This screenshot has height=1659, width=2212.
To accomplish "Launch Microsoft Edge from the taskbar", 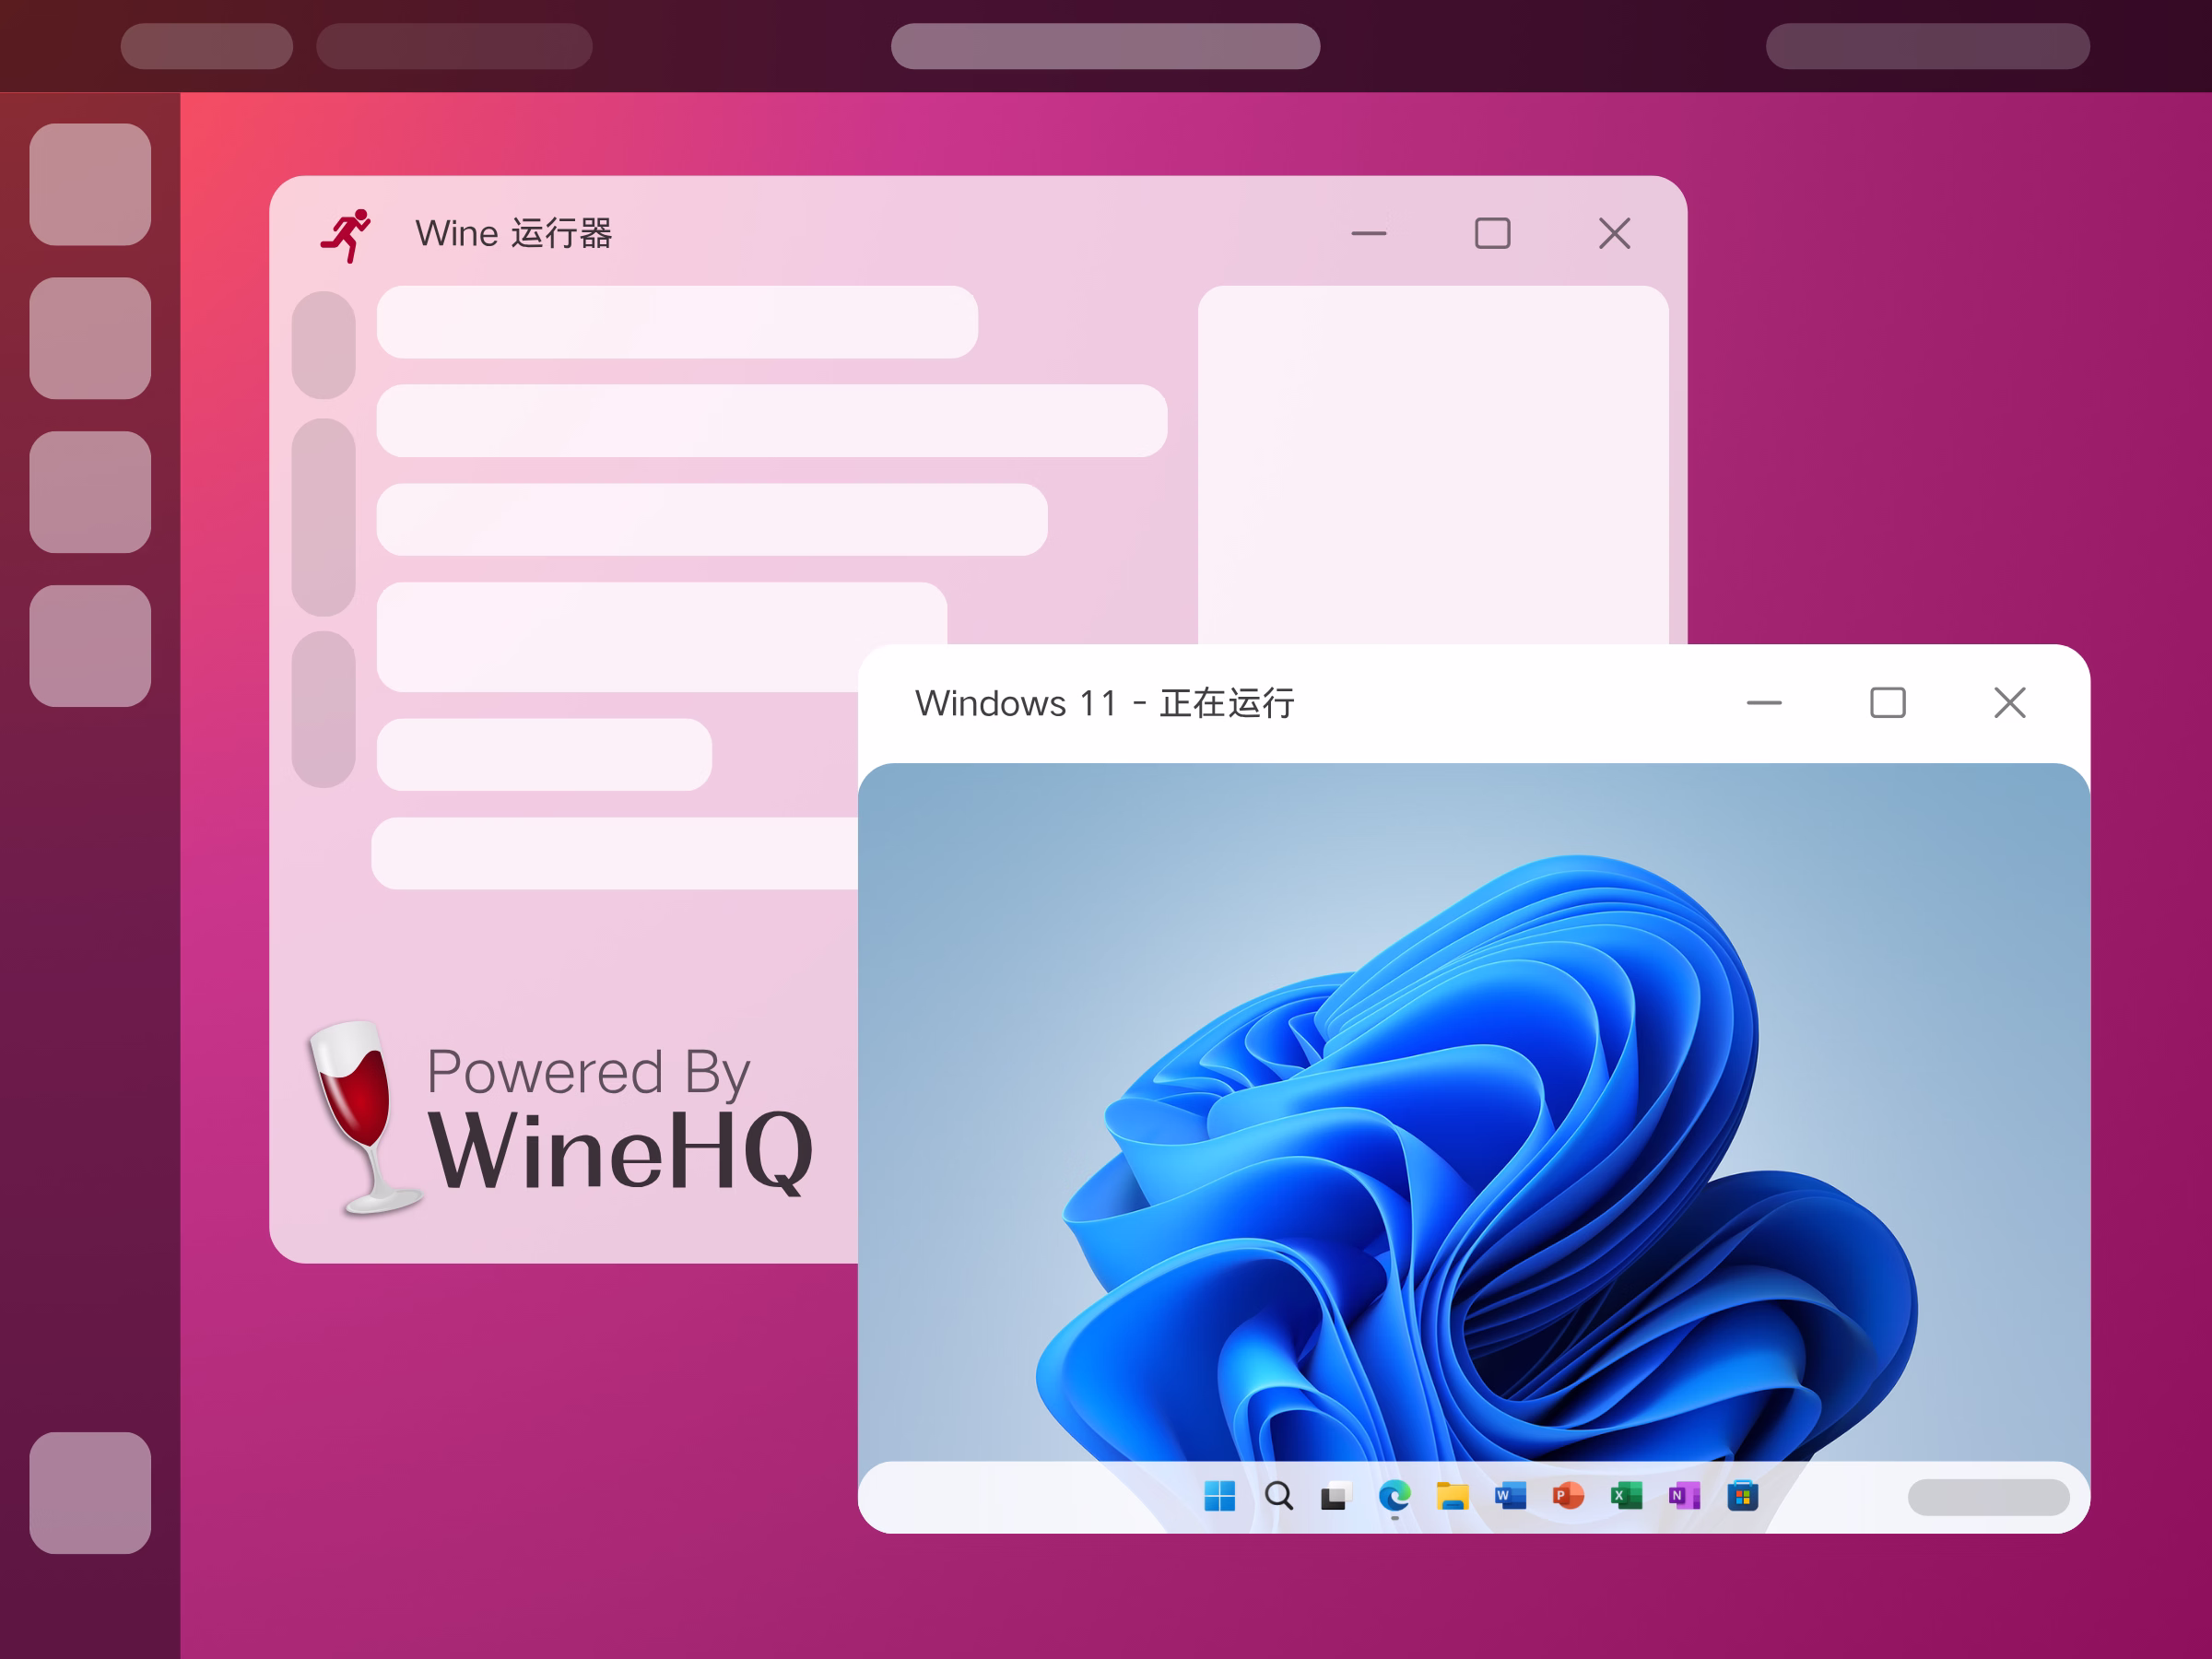I will coord(1394,1496).
